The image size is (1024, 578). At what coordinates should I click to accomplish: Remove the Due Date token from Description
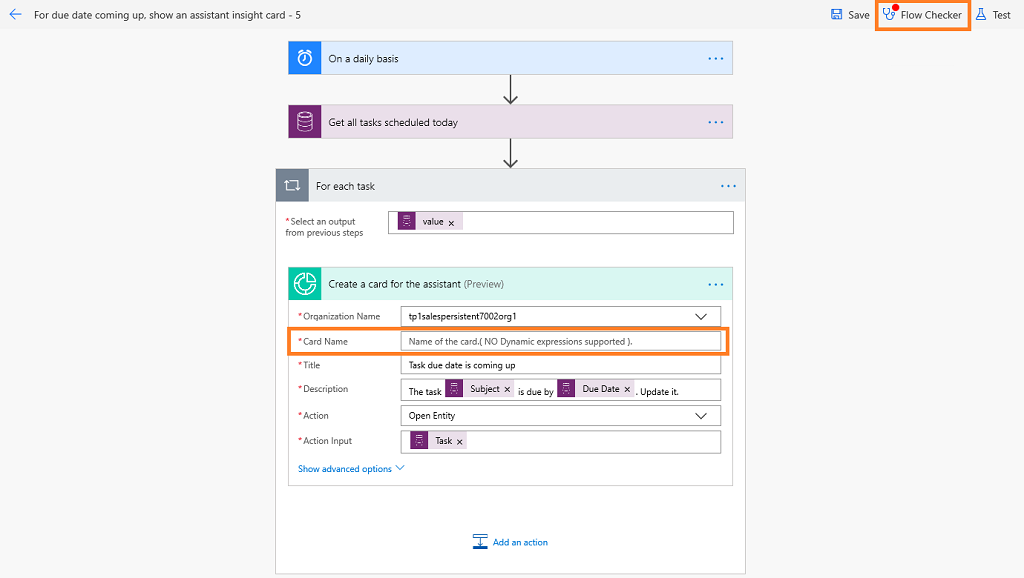tap(627, 389)
